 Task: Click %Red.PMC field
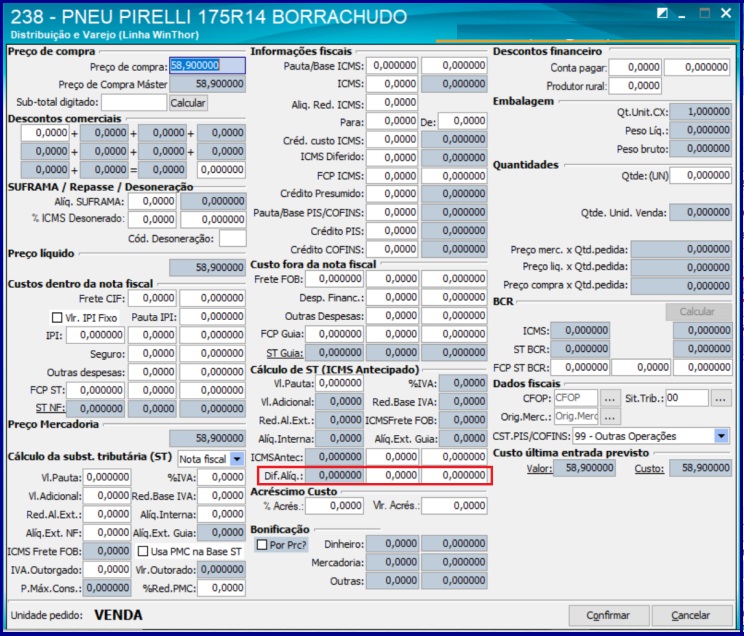pos(222,588)
